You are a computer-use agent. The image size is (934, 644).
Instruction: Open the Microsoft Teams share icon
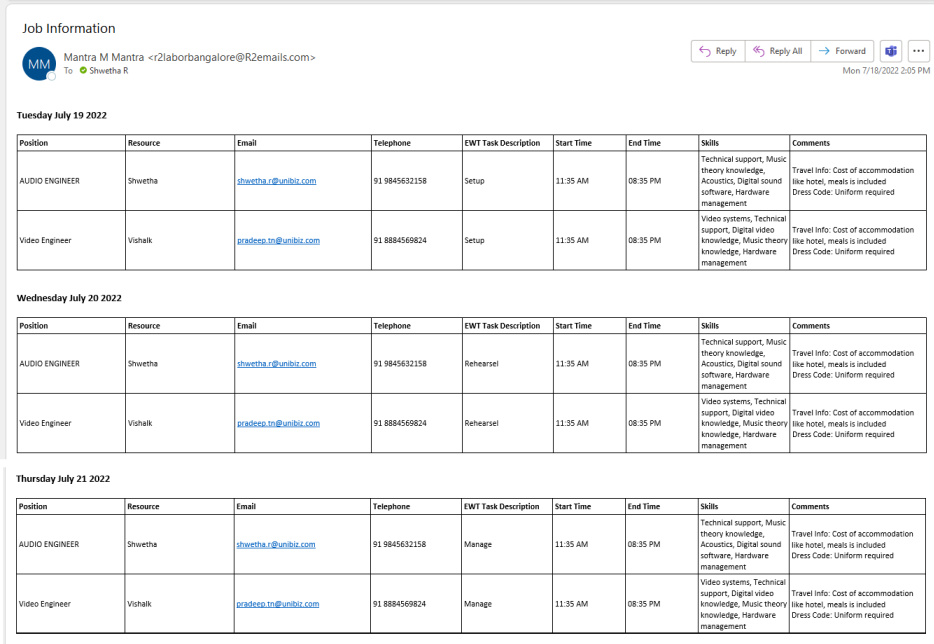[x=890, y=51]
